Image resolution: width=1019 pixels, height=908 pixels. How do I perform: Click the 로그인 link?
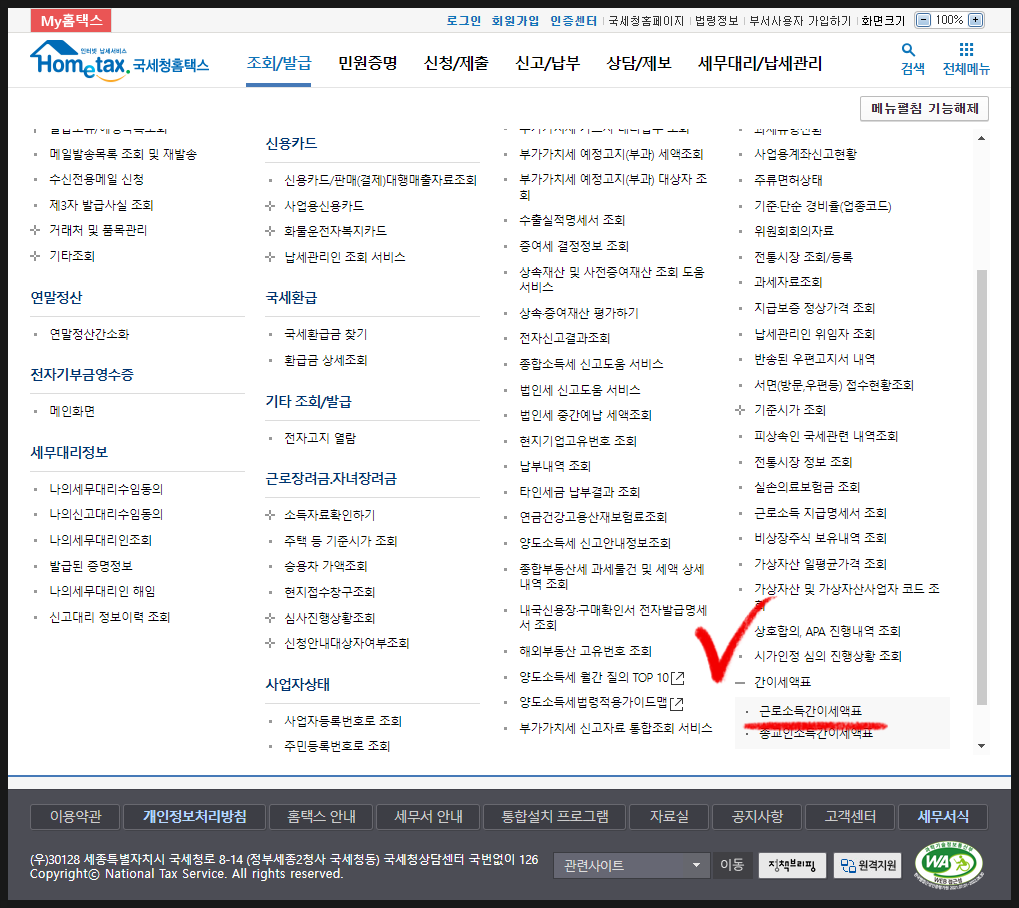463,20
